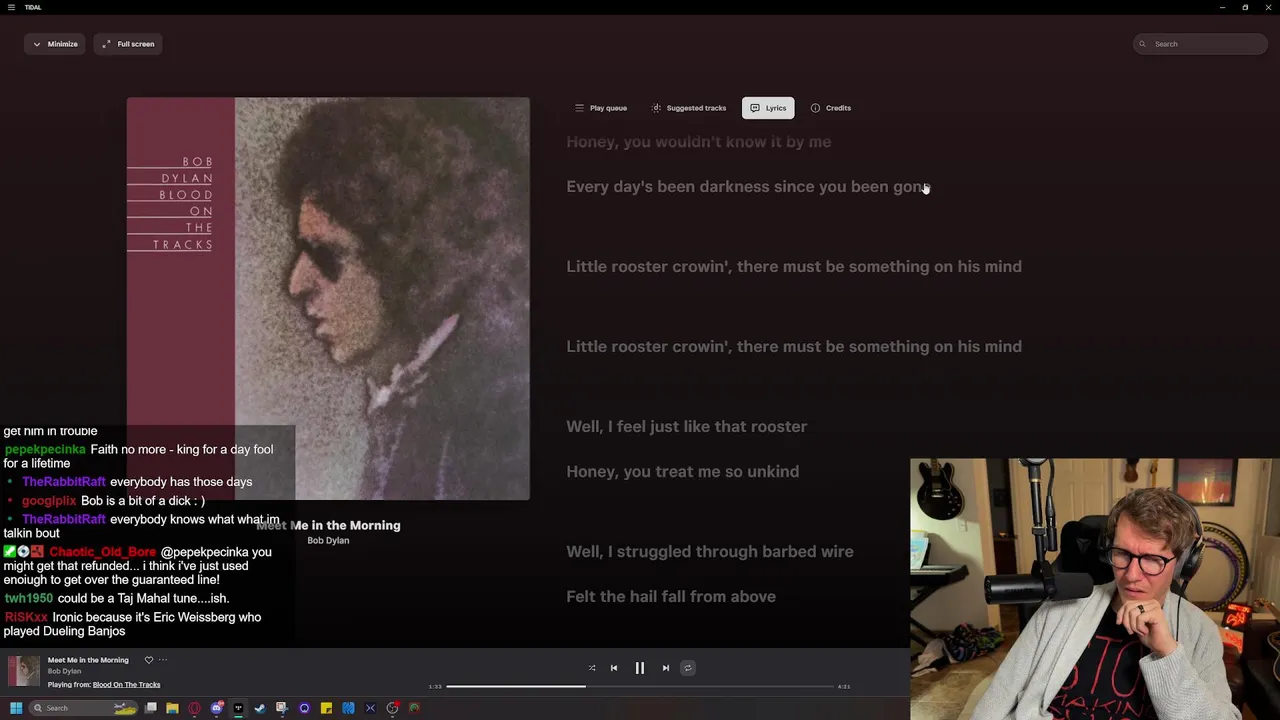
Task: Switch to Play queue tab
Action: click(x=601, y=108)
